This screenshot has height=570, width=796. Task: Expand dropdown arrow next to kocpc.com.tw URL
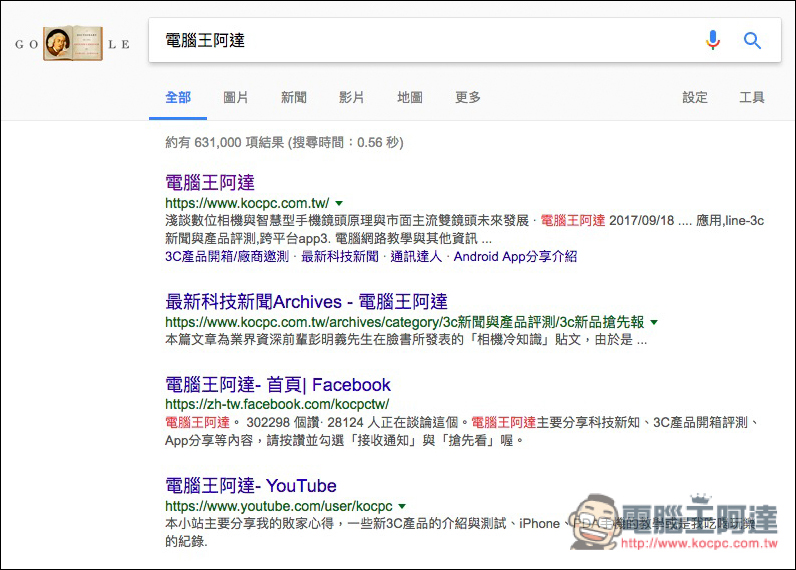(x=339, y=204)
